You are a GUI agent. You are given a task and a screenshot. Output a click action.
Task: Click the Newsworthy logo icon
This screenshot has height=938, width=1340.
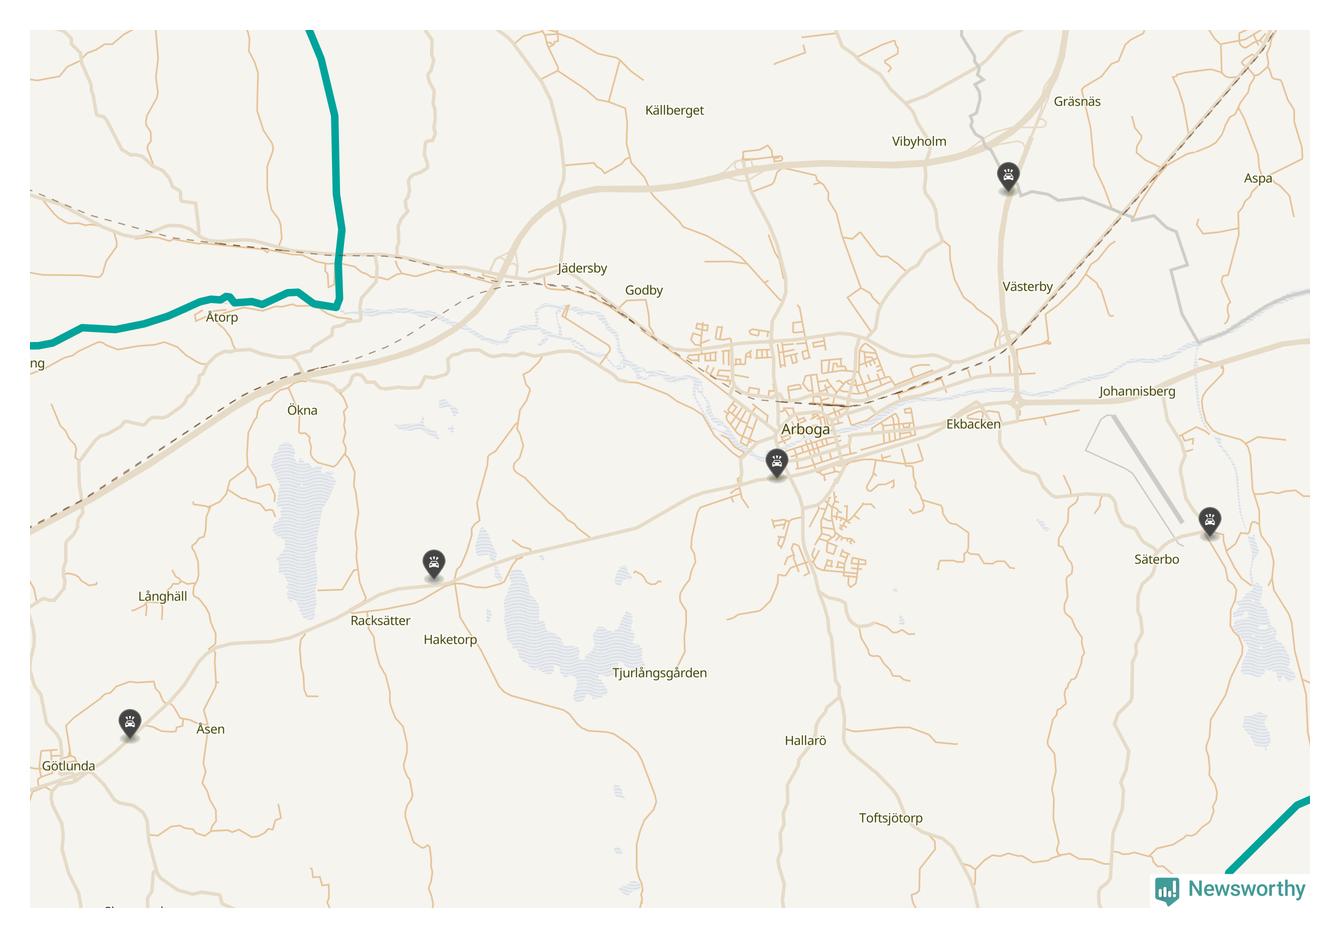1167,890
